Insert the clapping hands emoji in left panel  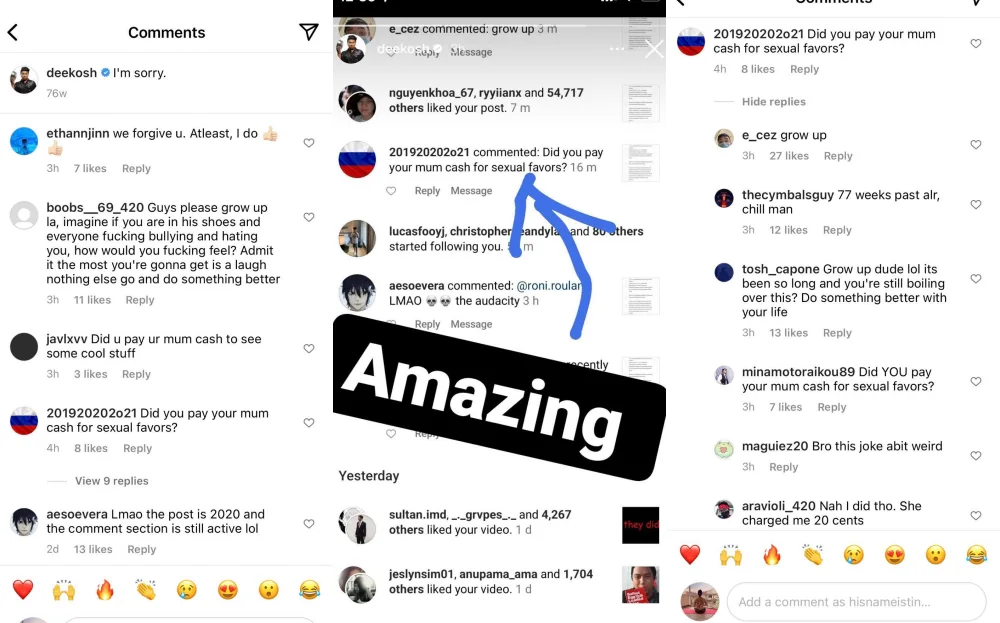click(x=146, y=590)
